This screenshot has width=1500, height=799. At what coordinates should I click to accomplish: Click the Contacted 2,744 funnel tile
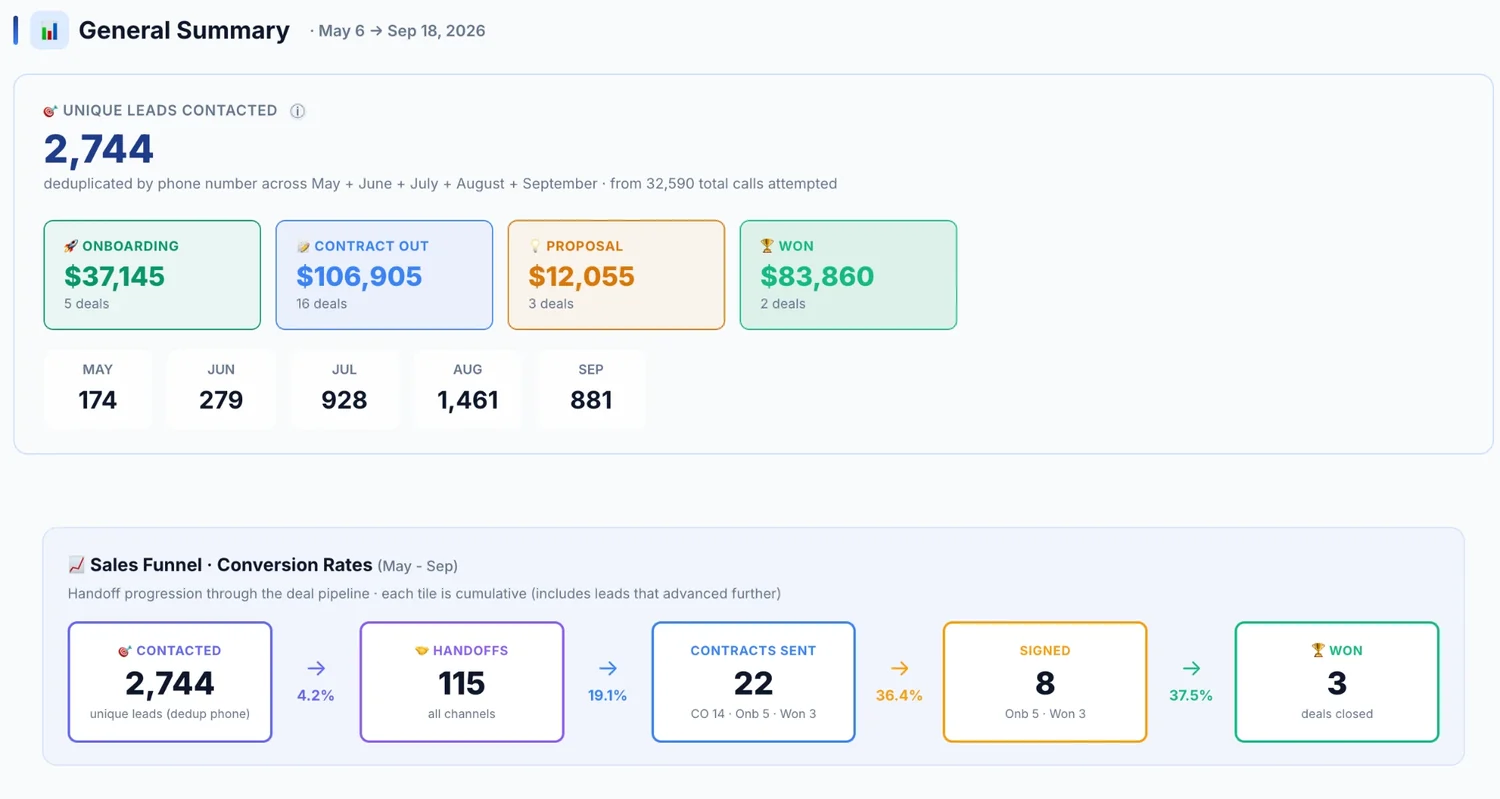170,682
